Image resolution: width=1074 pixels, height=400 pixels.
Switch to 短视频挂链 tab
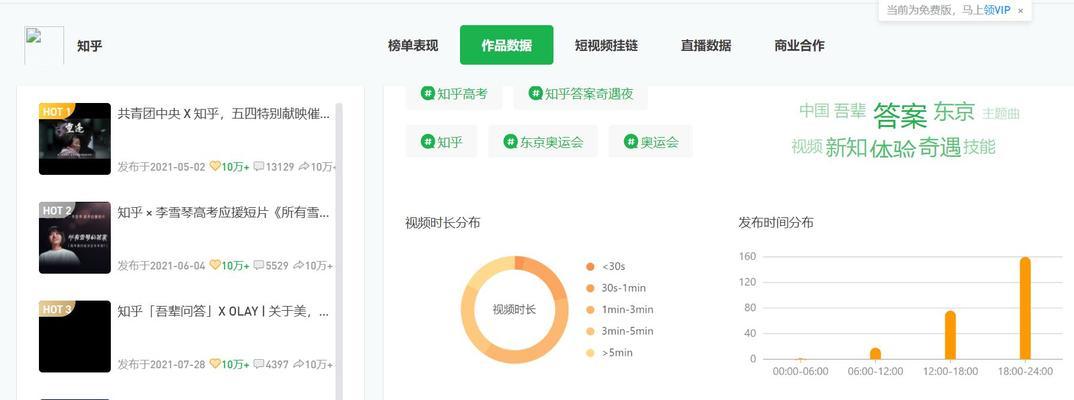click(x=606, y=46)
